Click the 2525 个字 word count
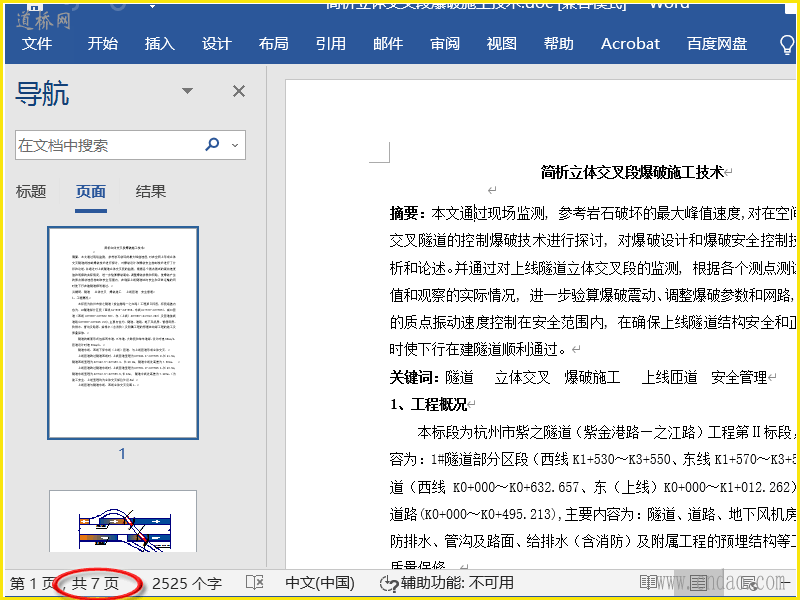Image resolution: width=800 pixels, height=600 pixels. (187, 583)
